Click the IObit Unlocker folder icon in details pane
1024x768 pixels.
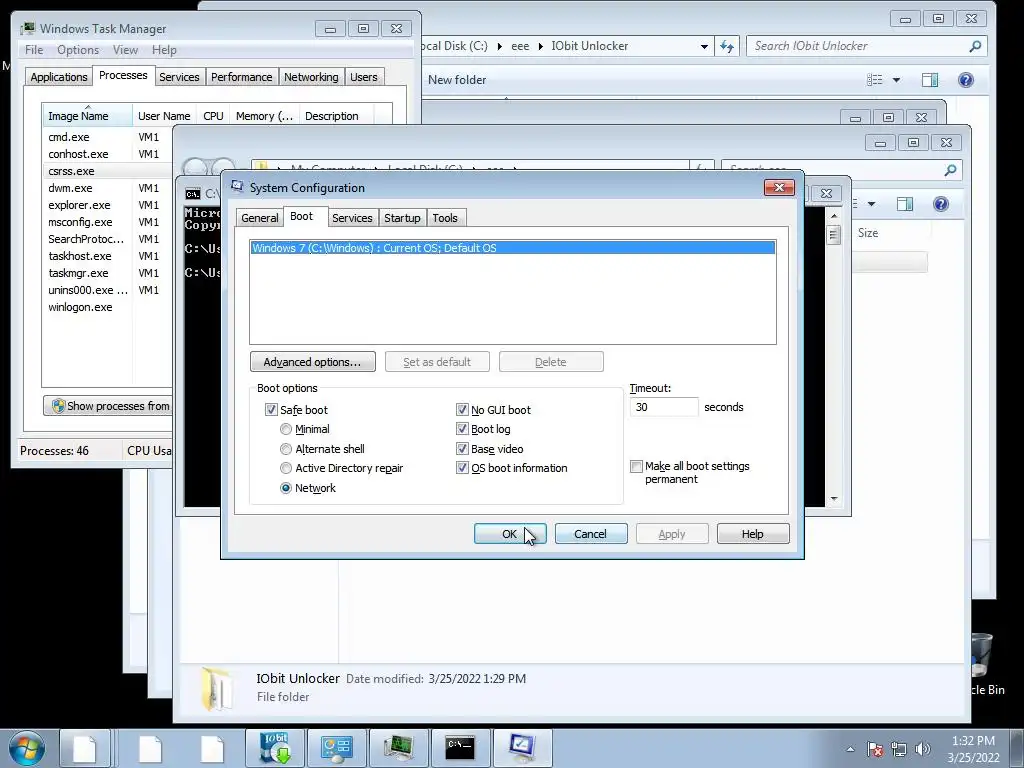(x=216, y=688)
